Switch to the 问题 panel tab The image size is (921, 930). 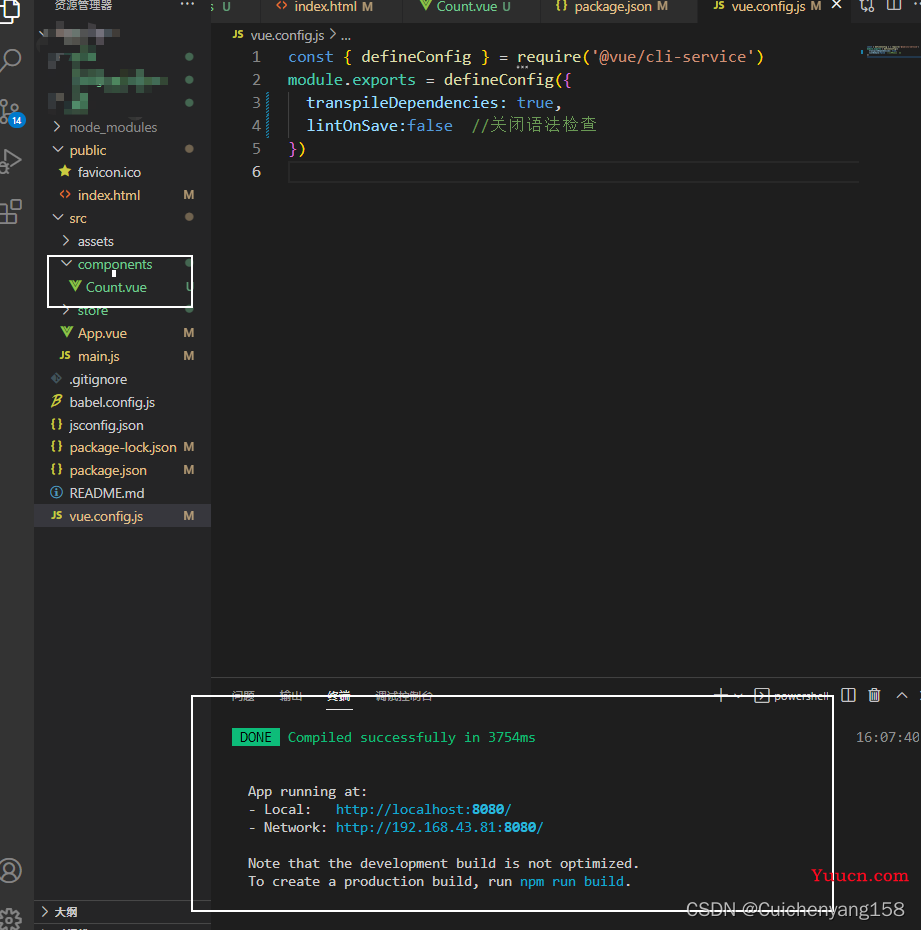coord(243,696)
